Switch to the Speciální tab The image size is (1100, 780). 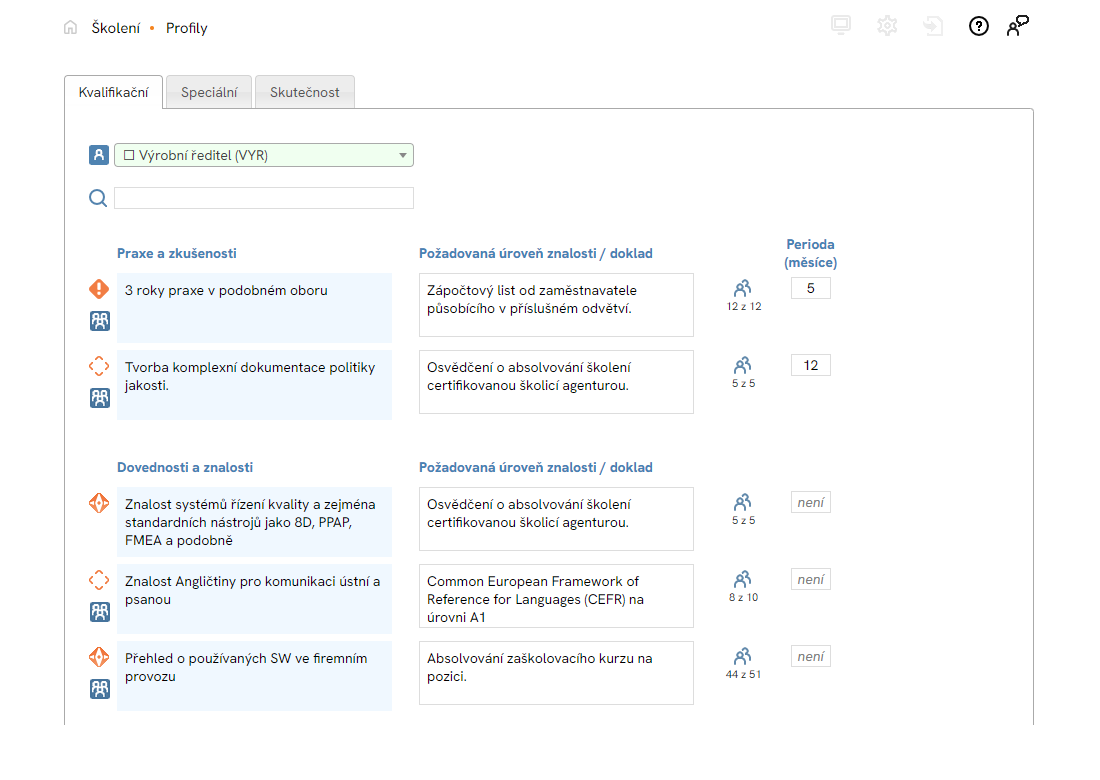[209, 92]
